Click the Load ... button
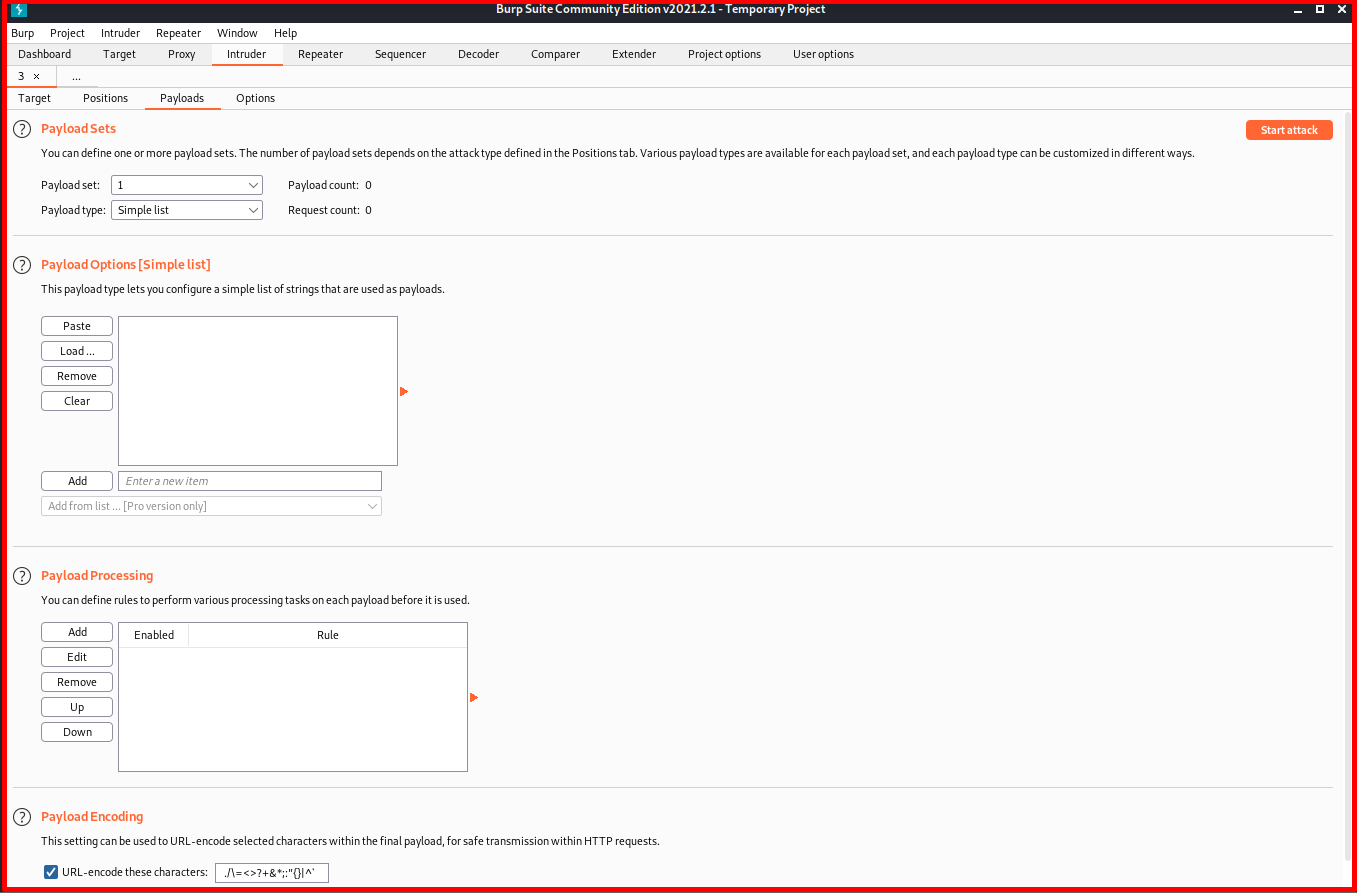 77,351
